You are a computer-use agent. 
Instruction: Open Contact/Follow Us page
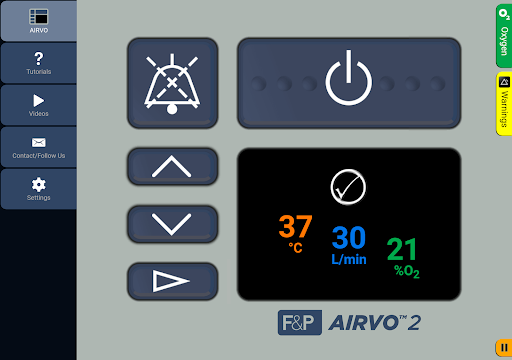pos(39,147)
